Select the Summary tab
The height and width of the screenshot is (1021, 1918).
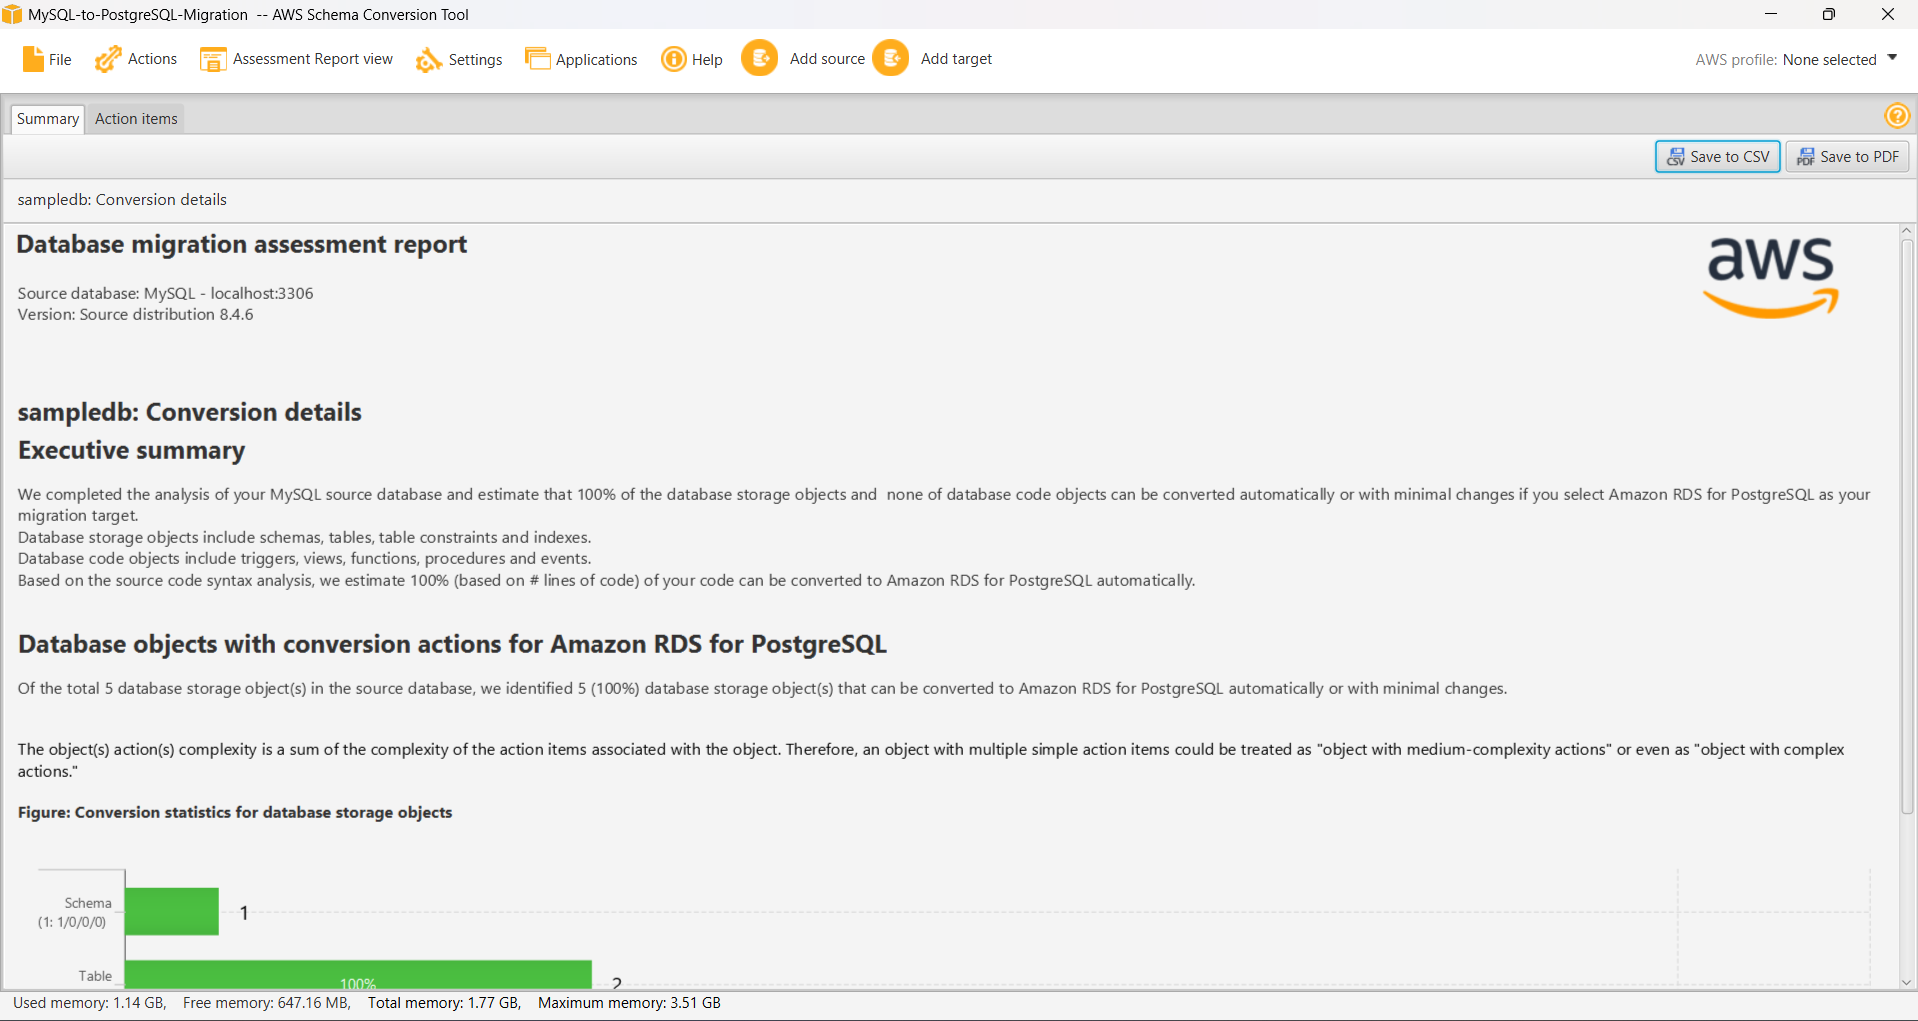(47, 119)
